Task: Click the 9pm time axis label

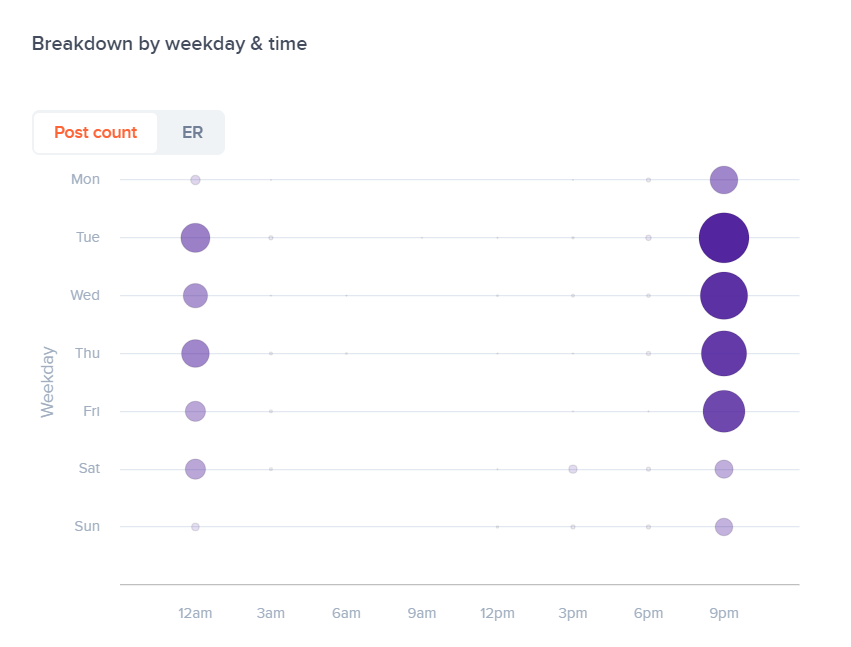Action: pyautogui.click(x=724, y=612)
